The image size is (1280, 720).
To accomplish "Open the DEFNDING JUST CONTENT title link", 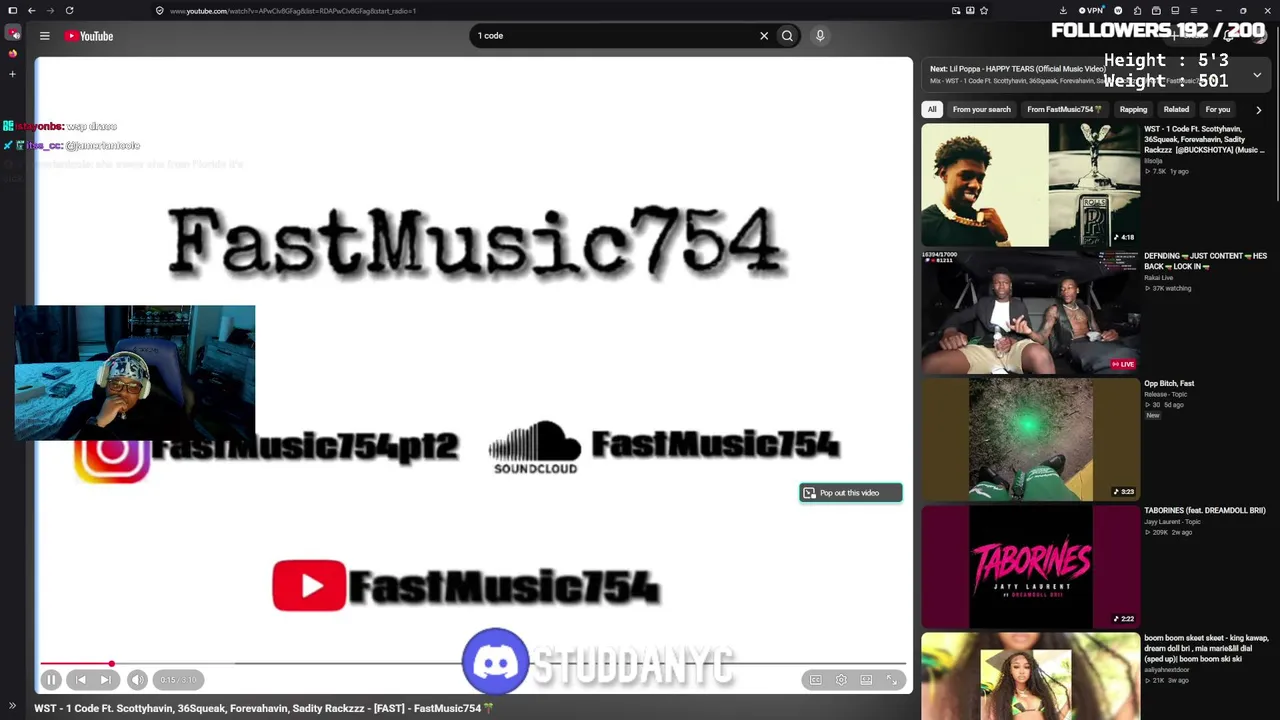I will pyautogui.click(x=1205, y=261).
